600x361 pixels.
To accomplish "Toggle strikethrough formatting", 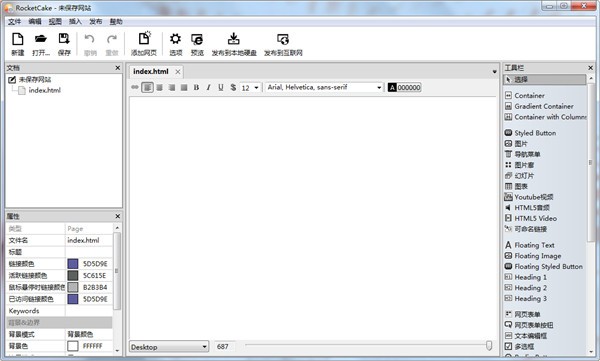I will click(x=233, y=87).
